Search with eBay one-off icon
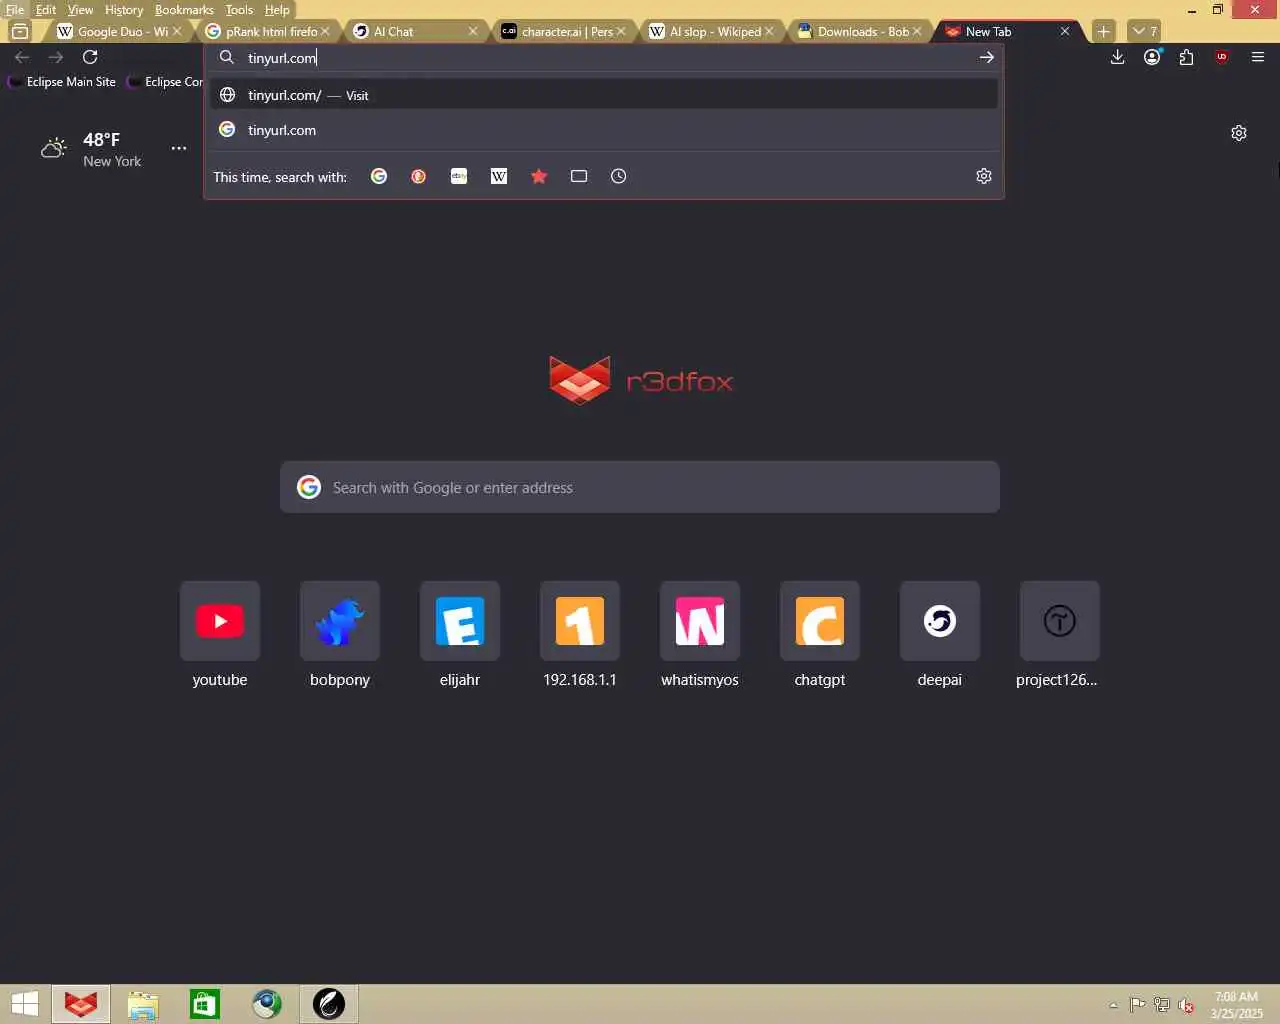 point(459,176)
